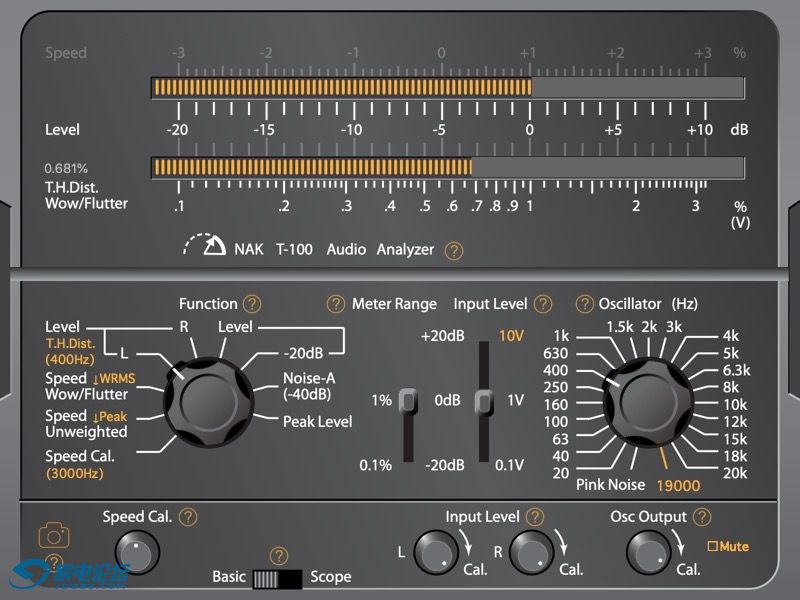Enable the Mute checkbox
Viewport: 800px width, 600px height.
pos(712,546)
